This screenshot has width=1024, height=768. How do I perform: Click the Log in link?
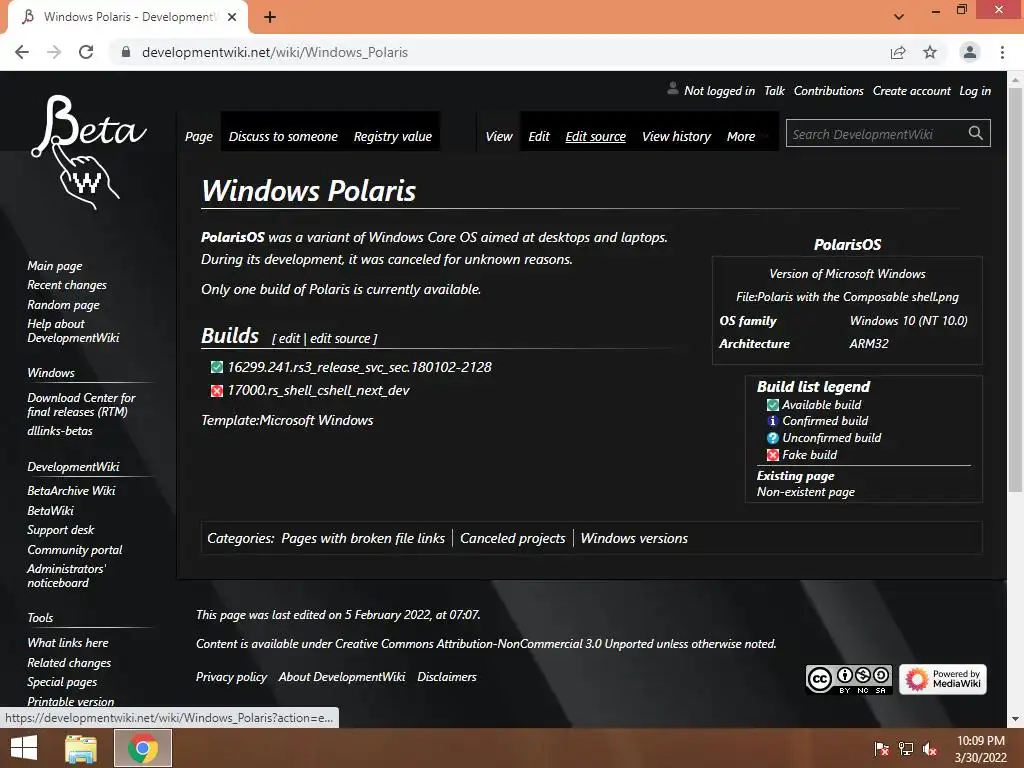(975, 91)
